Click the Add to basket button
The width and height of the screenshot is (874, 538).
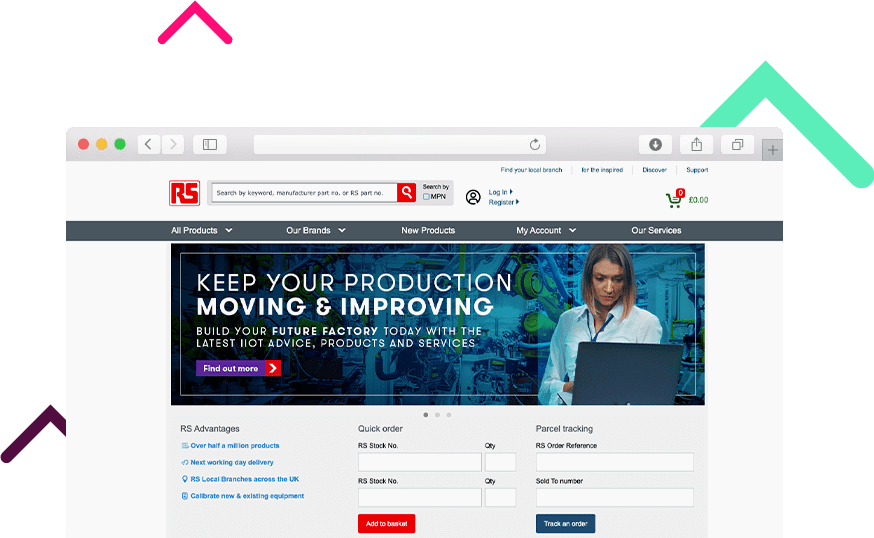point(386,524)
